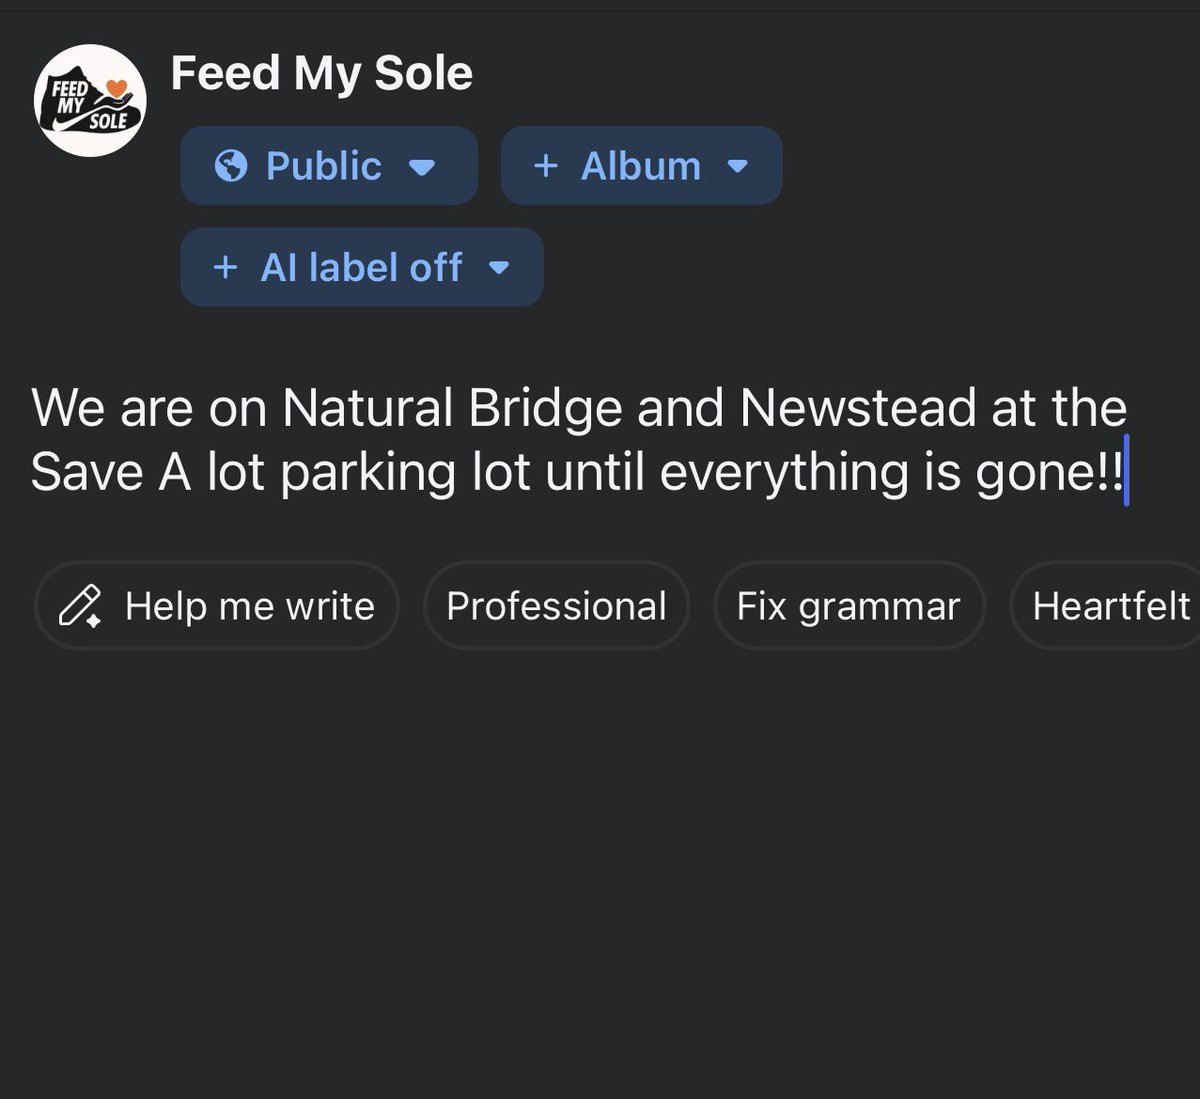Apply the Heartfelt tone suggestion
Screen dimensions: 1200x1099
pos(1105,606)
